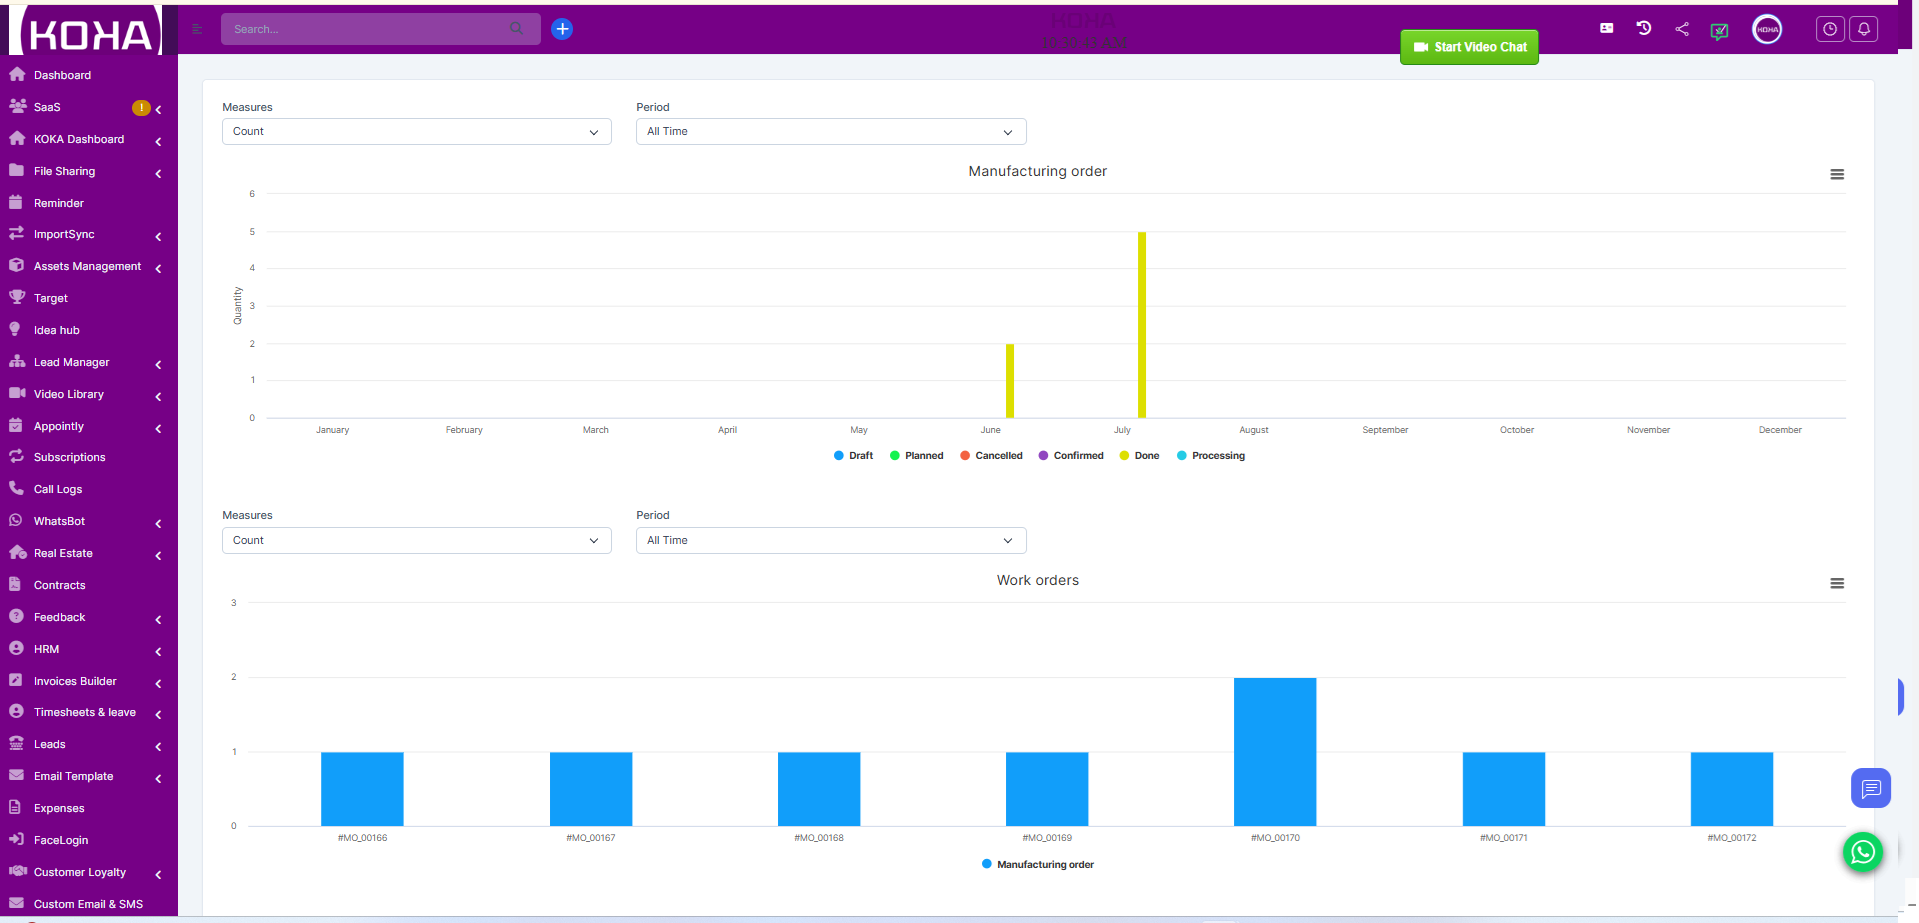Viewport: 1919px width, 923px height.
Task: Expand the HRM sidebar menu
Action: coord(47,649)
